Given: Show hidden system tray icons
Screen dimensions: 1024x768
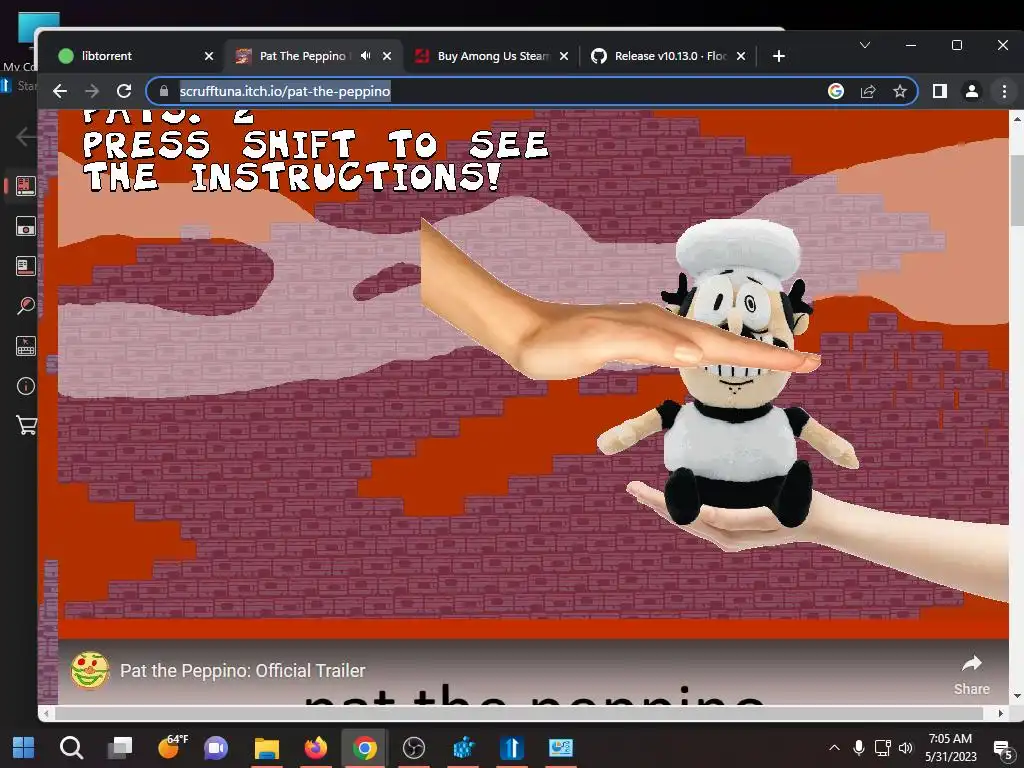Looking at the screenshot, I should click(x=835, y=748).
